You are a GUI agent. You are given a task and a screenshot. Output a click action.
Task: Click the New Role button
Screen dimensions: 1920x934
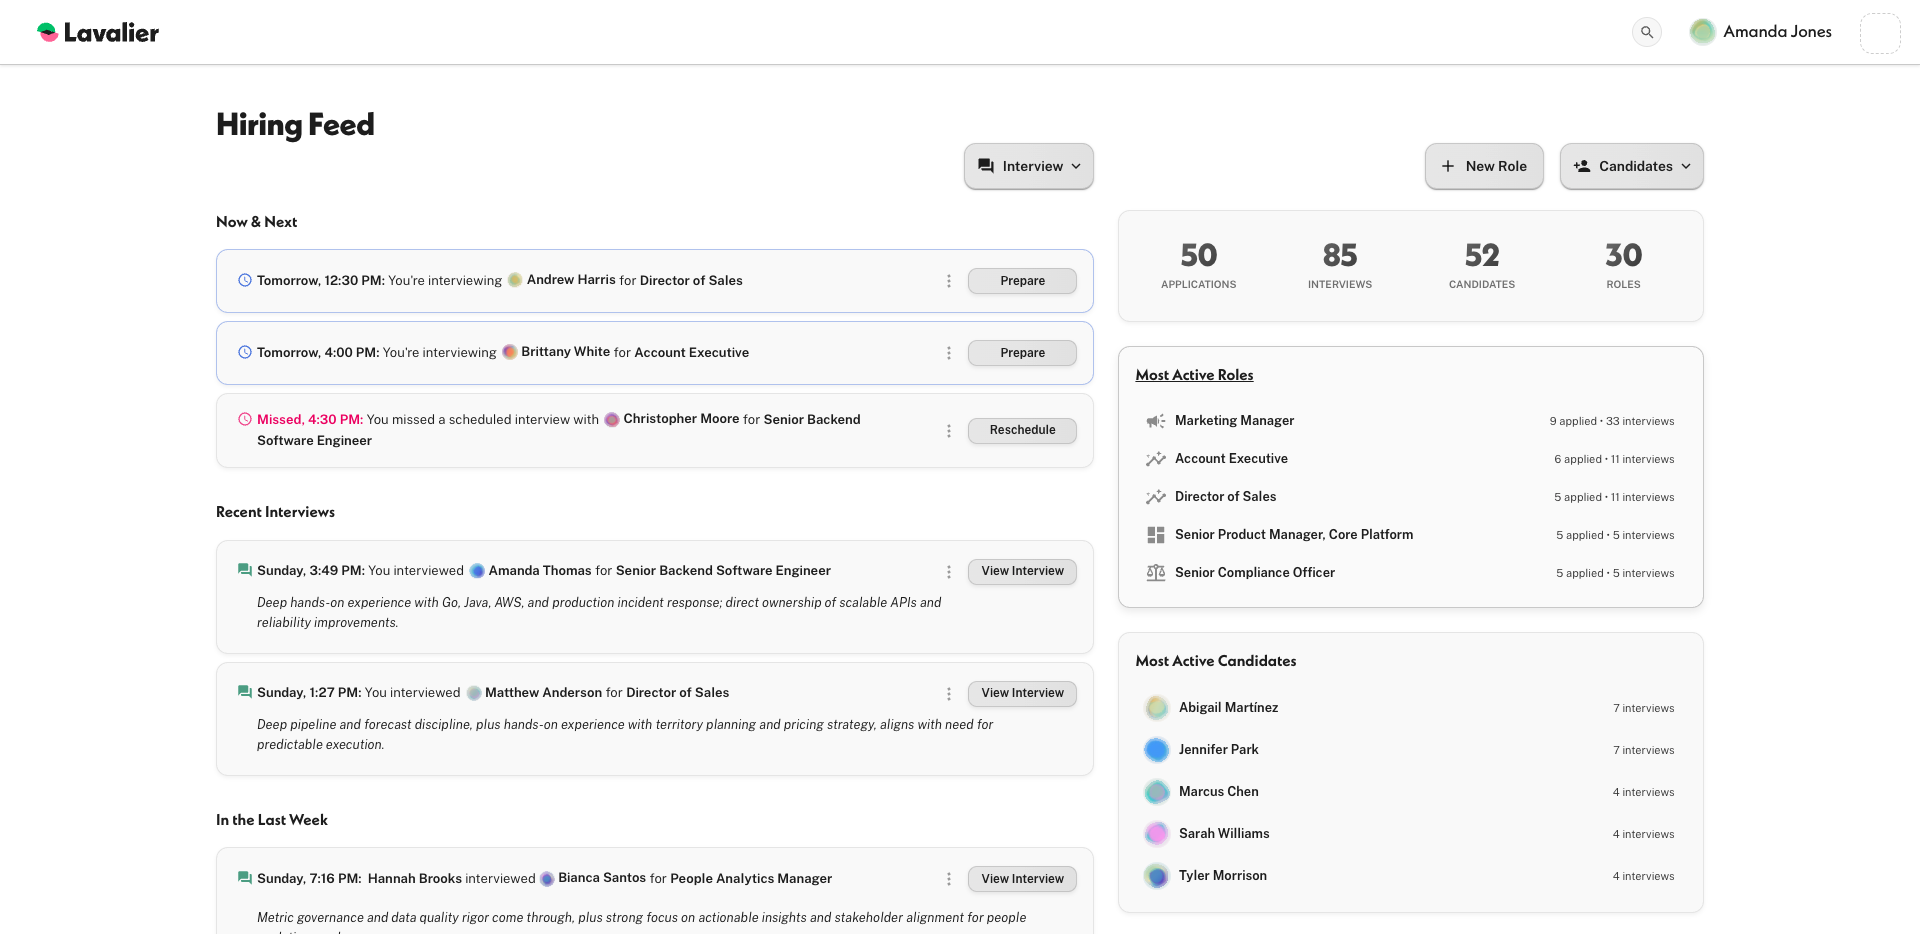[1484, 166]
